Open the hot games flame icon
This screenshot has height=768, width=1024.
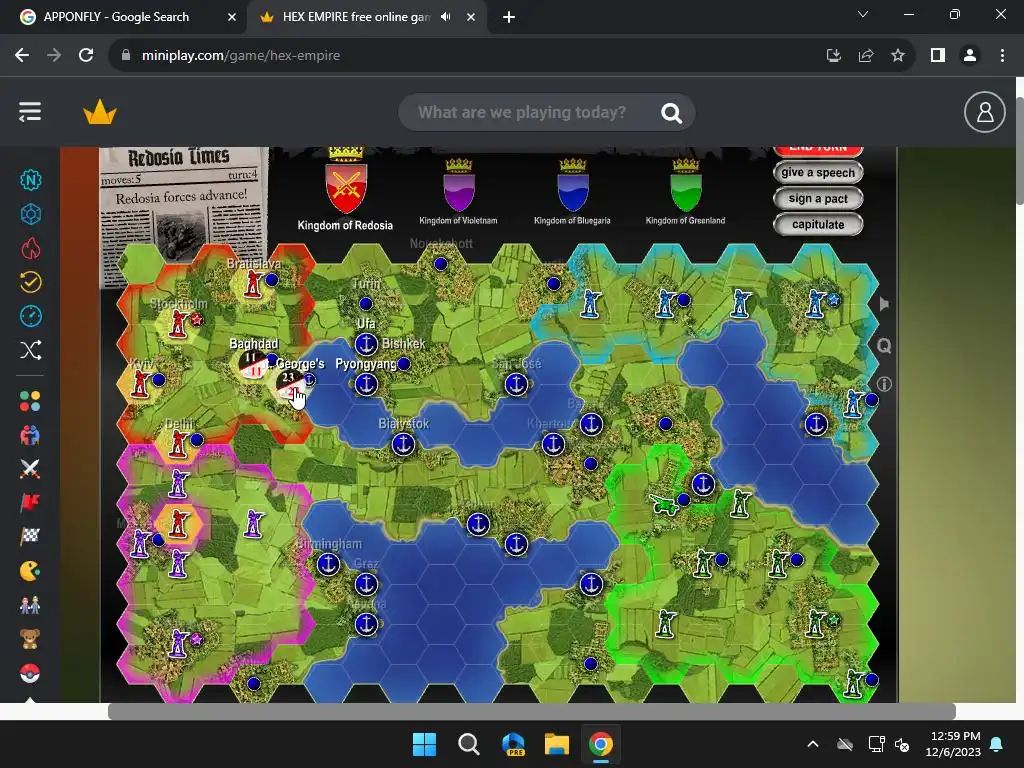click(31, 248)
